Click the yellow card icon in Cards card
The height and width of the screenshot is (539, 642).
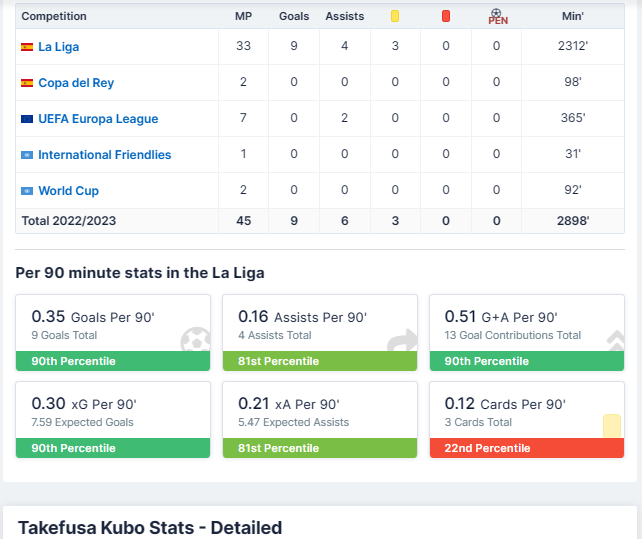tap(611, 426)
